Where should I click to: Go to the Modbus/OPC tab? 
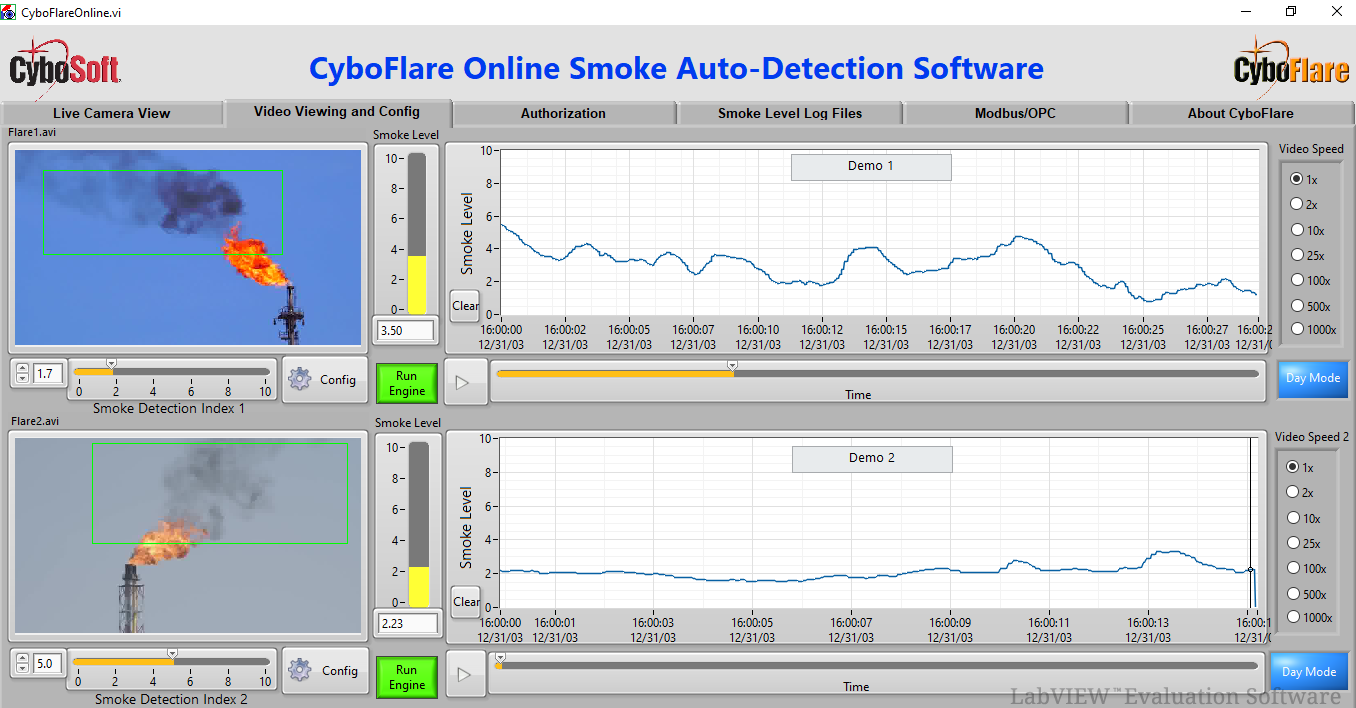click(1015, 113)
